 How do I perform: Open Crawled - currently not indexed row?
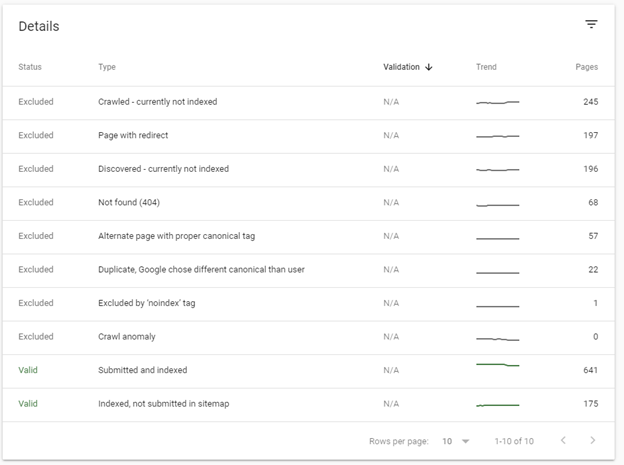tap(157, 102)
